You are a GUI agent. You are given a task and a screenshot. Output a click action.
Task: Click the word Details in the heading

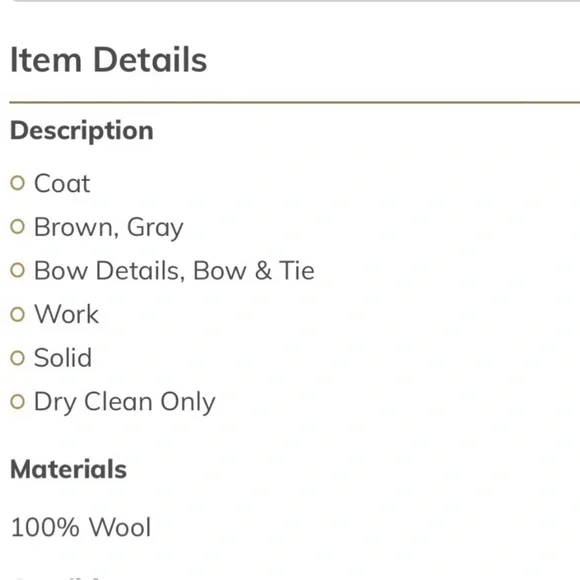pyautogui.click(x=150, y=60)
